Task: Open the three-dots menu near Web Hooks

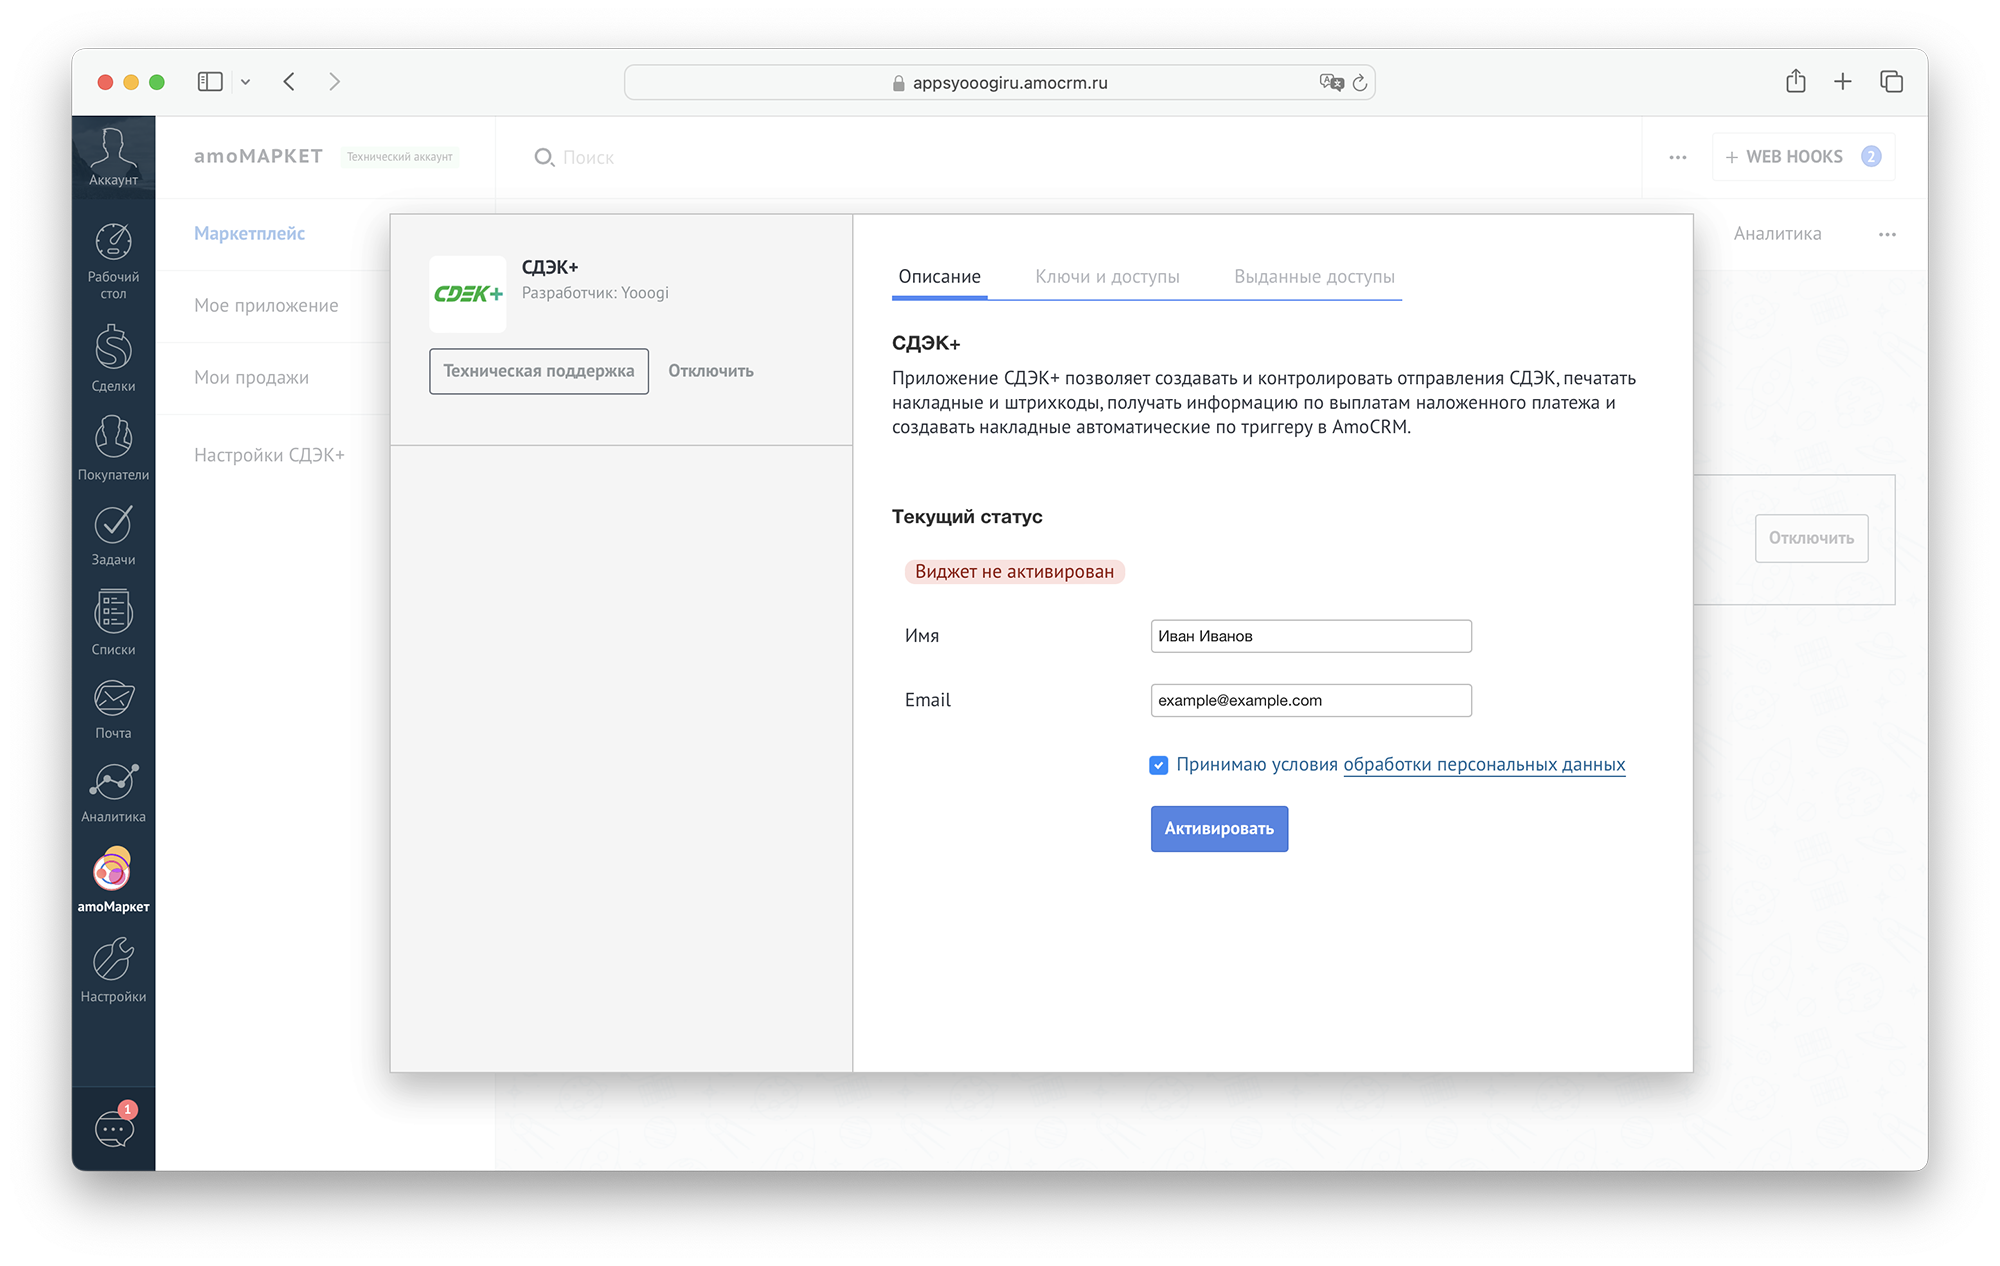Action: pos(1677,157)
